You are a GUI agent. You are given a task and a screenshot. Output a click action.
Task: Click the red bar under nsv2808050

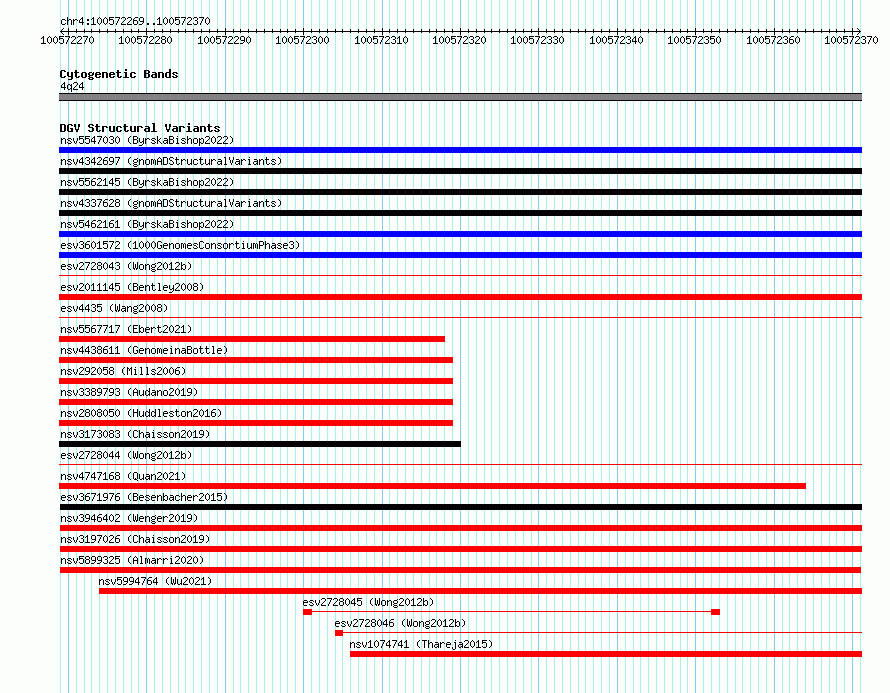coord(256,423)
